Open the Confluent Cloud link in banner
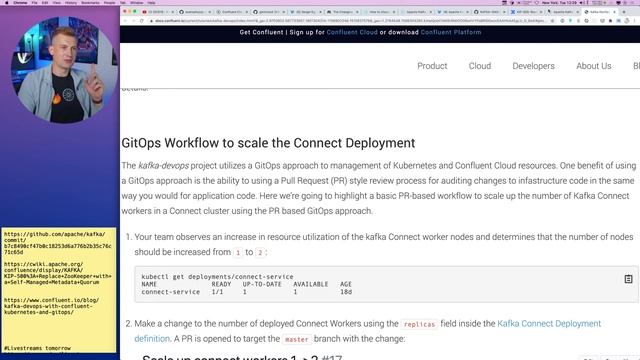 click(x=352, y=32)
